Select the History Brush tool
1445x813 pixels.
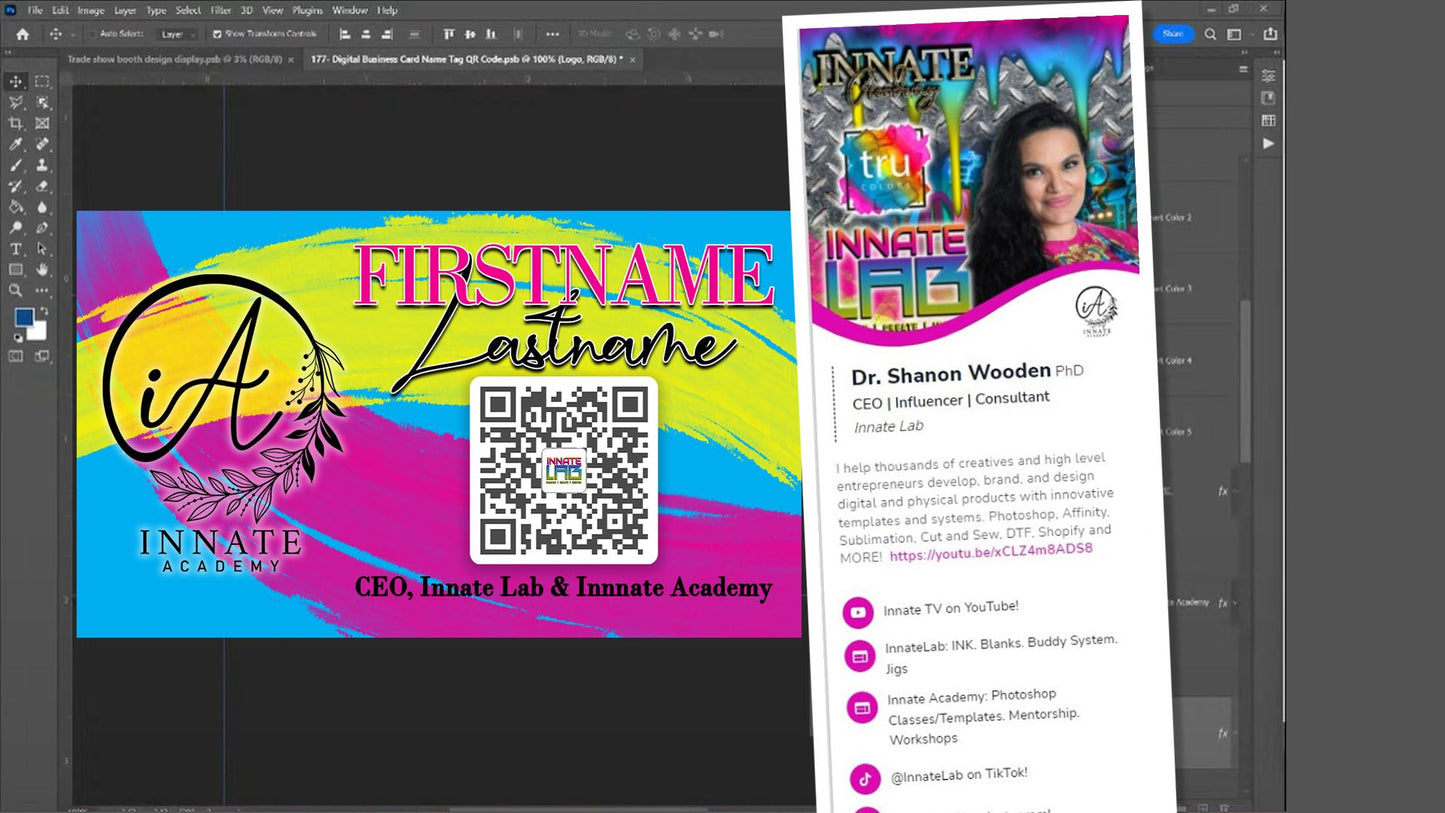[x=16, y=186]
